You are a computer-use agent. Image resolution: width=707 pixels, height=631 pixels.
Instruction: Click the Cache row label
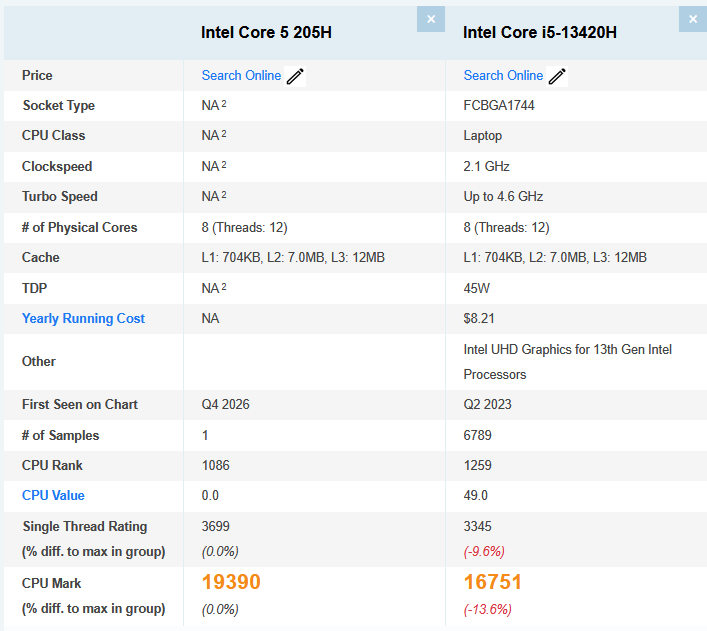click(x=41, y=258)
